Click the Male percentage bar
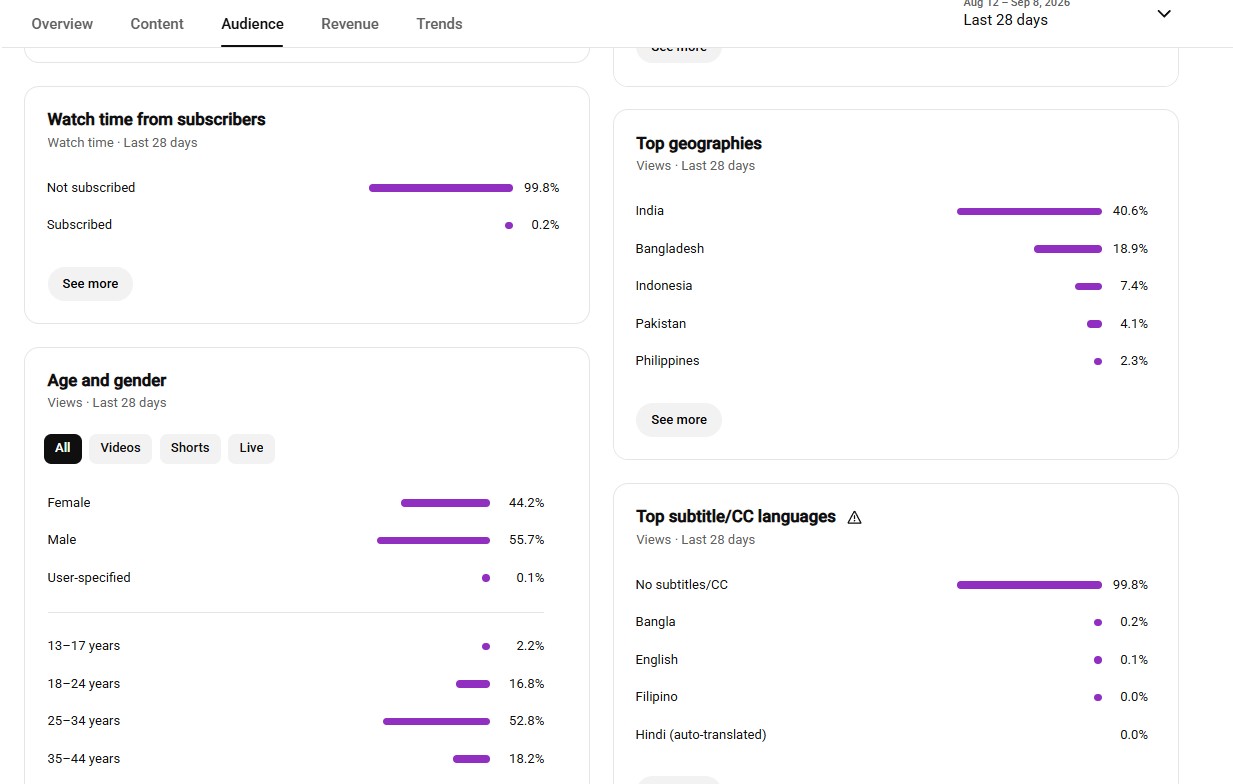This screenshot has width=1233, height=784. pyautogui.click(x=433, y=540)
